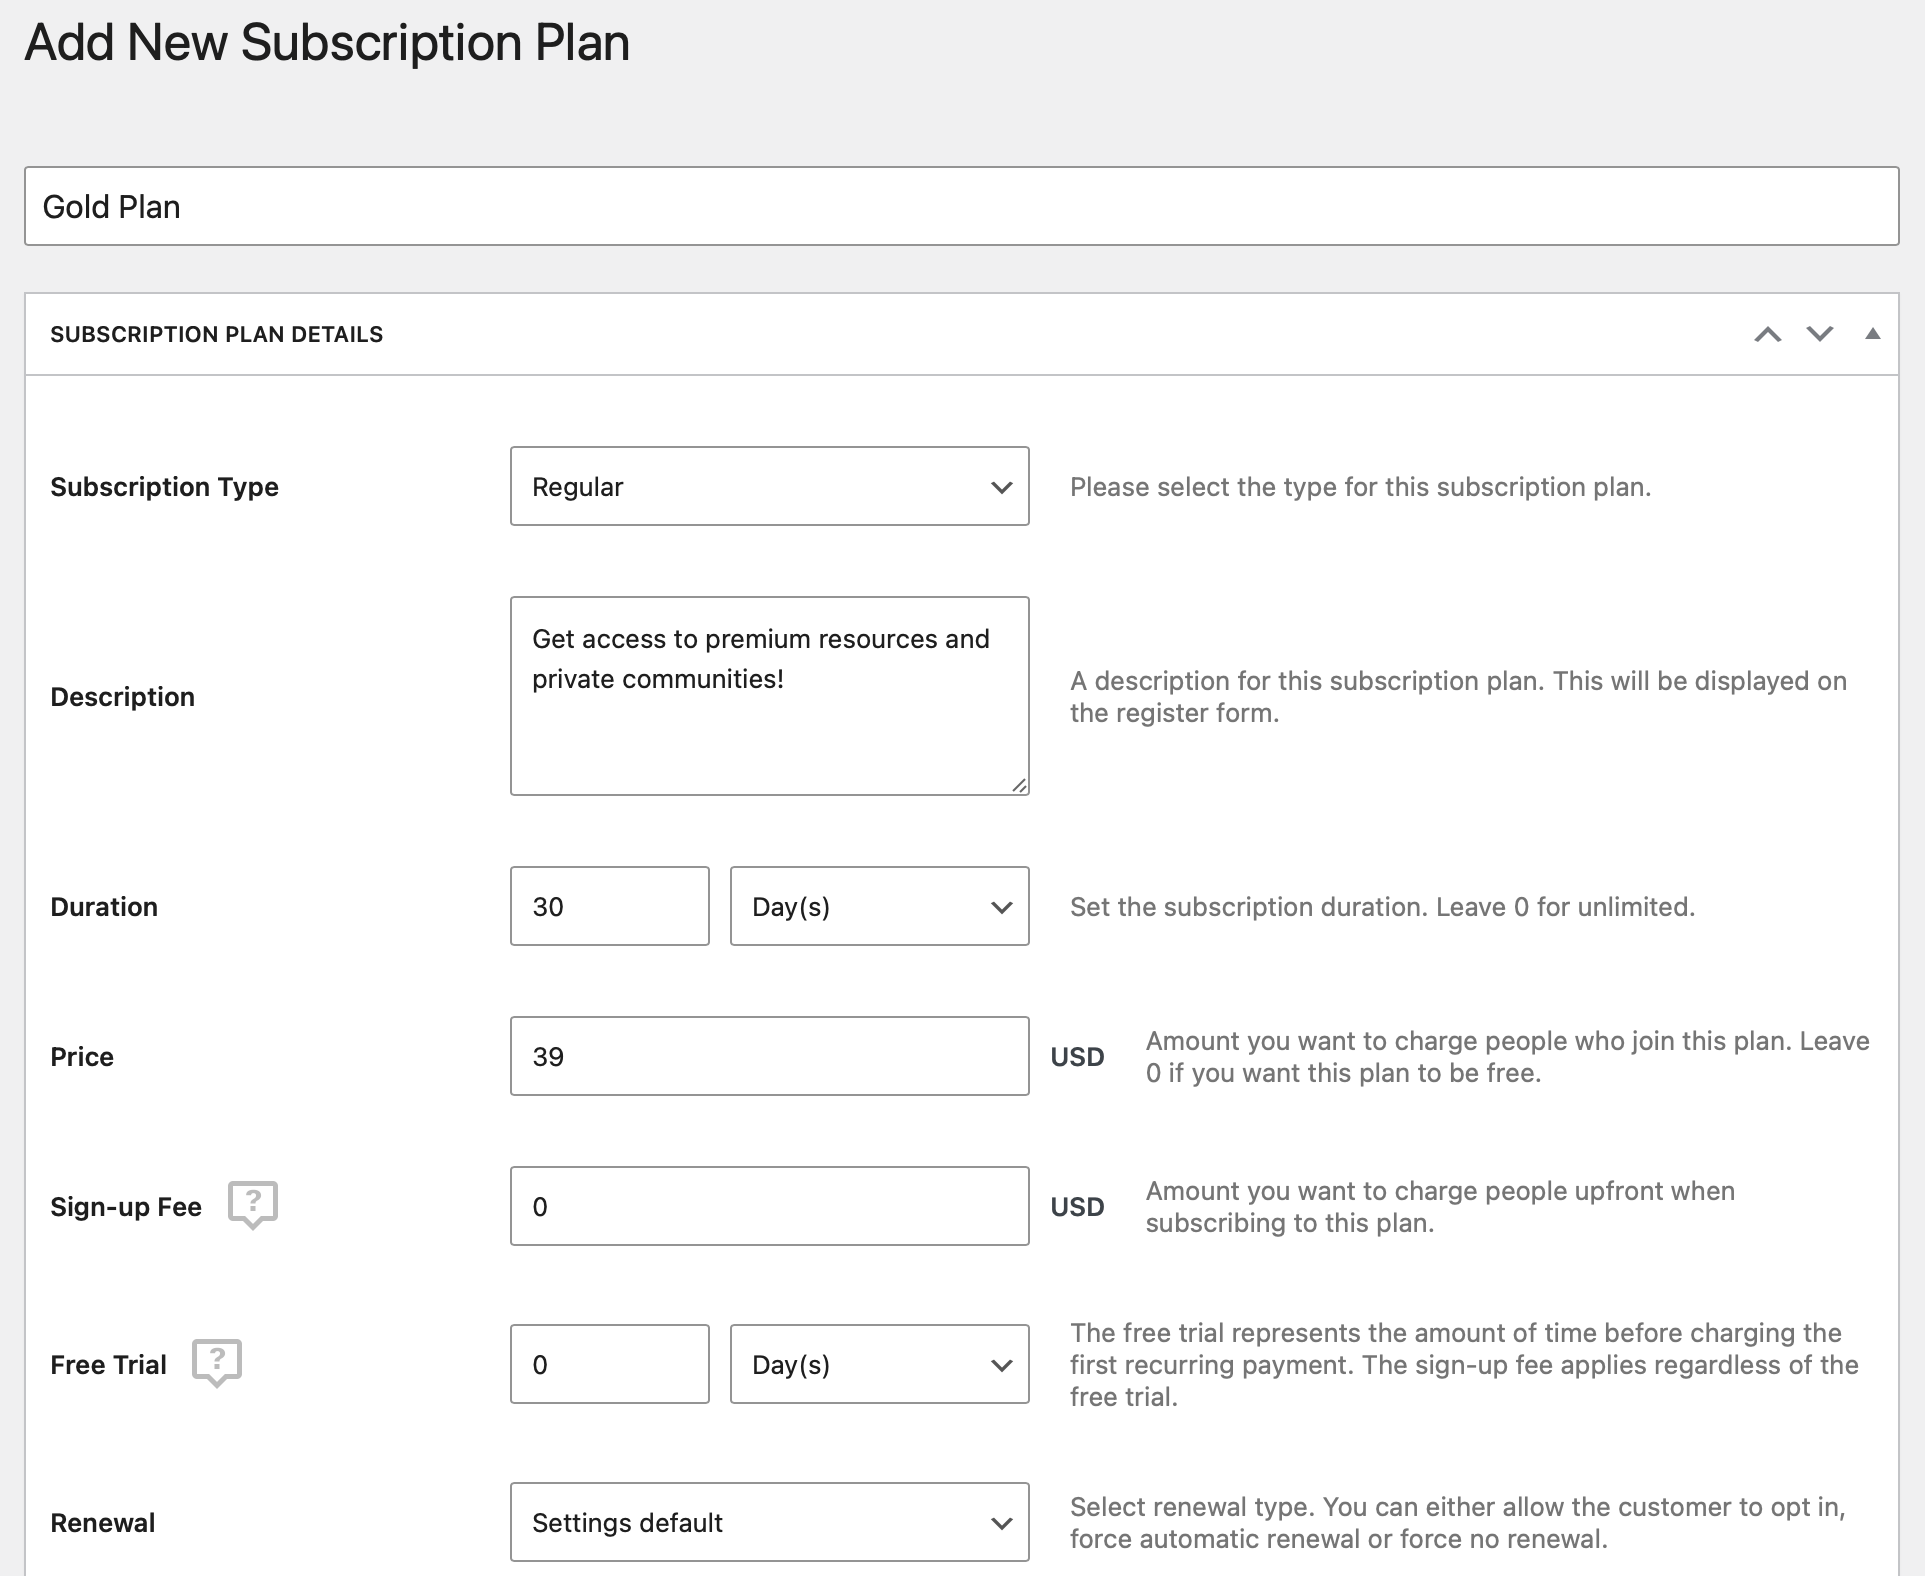This screenshot has width=1925, height=1576.
Task: Grab the Description textarea resize handle
Action: [x=1019, y=785]
